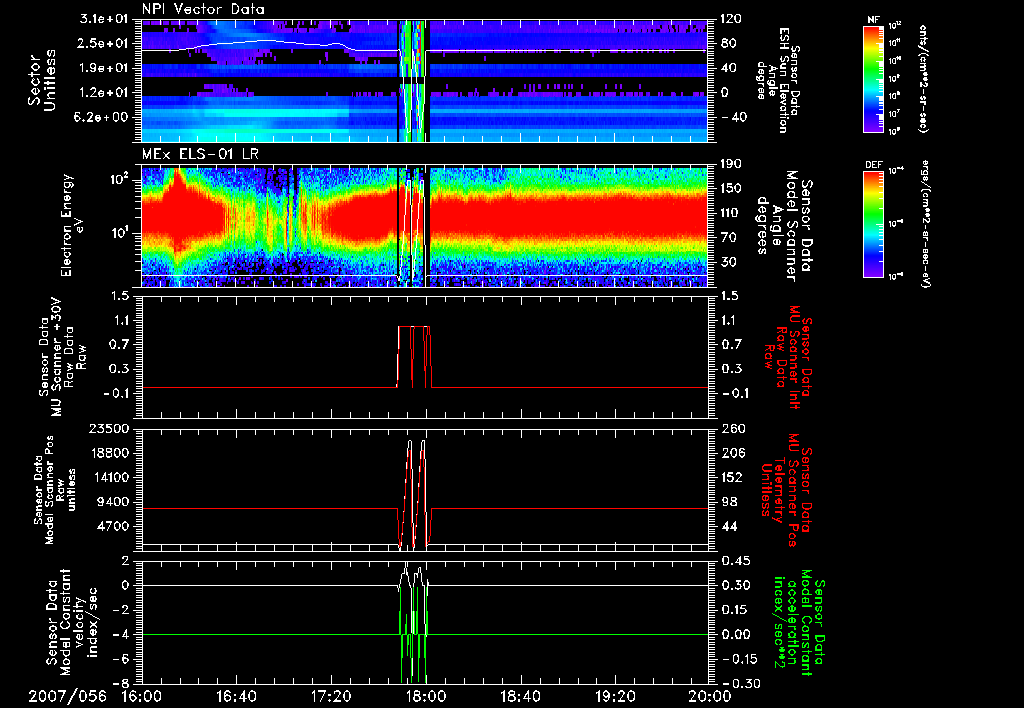Screen dimensions: 1024x708
Task: Click the telemetry tick value '98'
Action: (729, 502)
